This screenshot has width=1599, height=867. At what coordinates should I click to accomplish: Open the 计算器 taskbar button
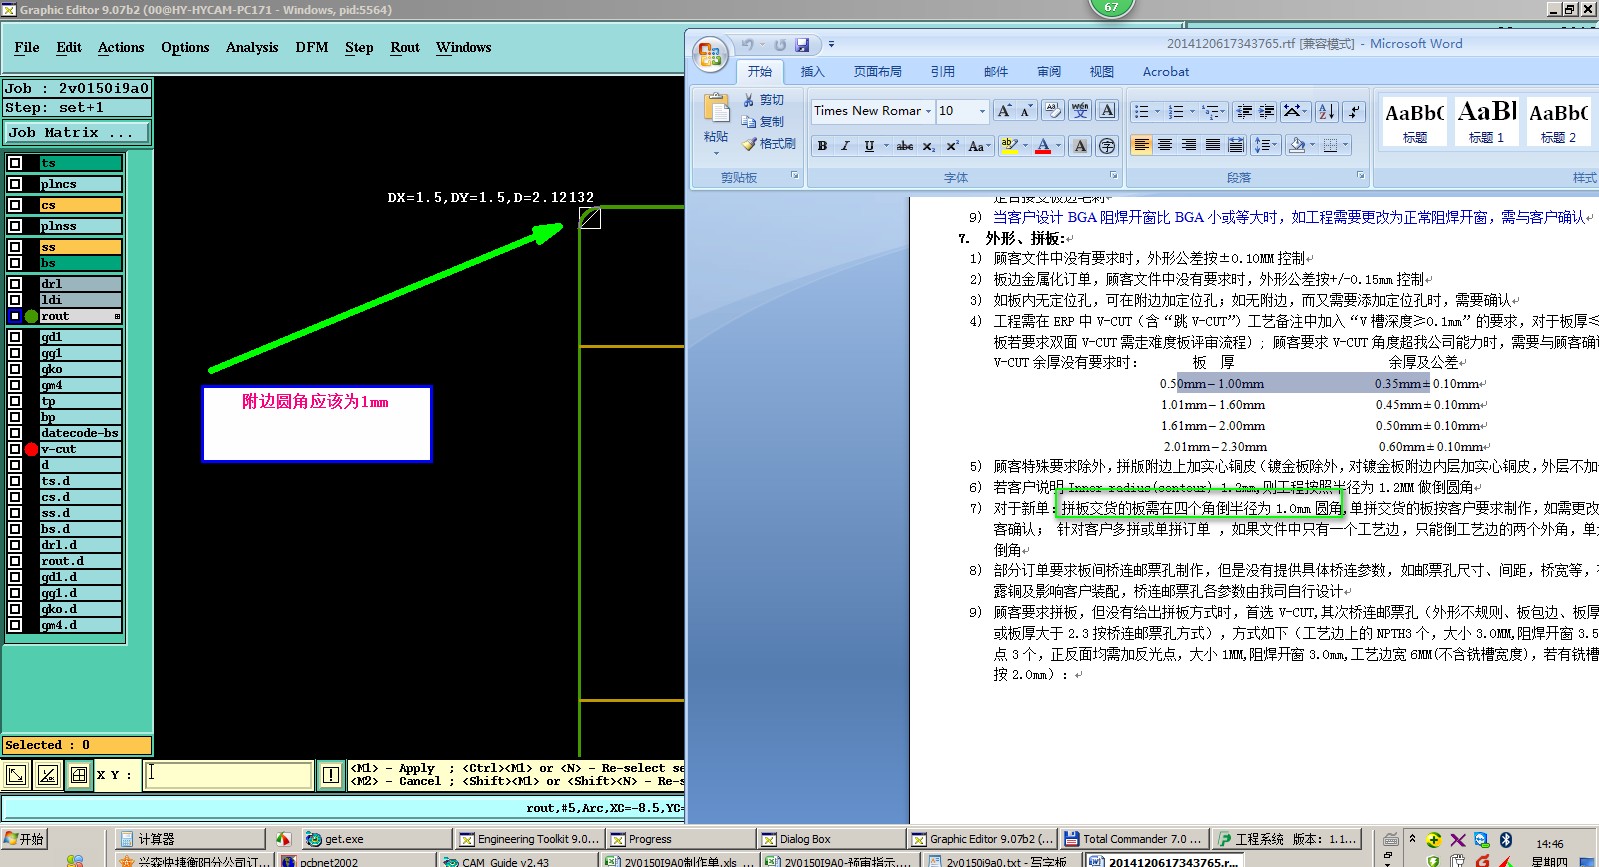(189, 839)
